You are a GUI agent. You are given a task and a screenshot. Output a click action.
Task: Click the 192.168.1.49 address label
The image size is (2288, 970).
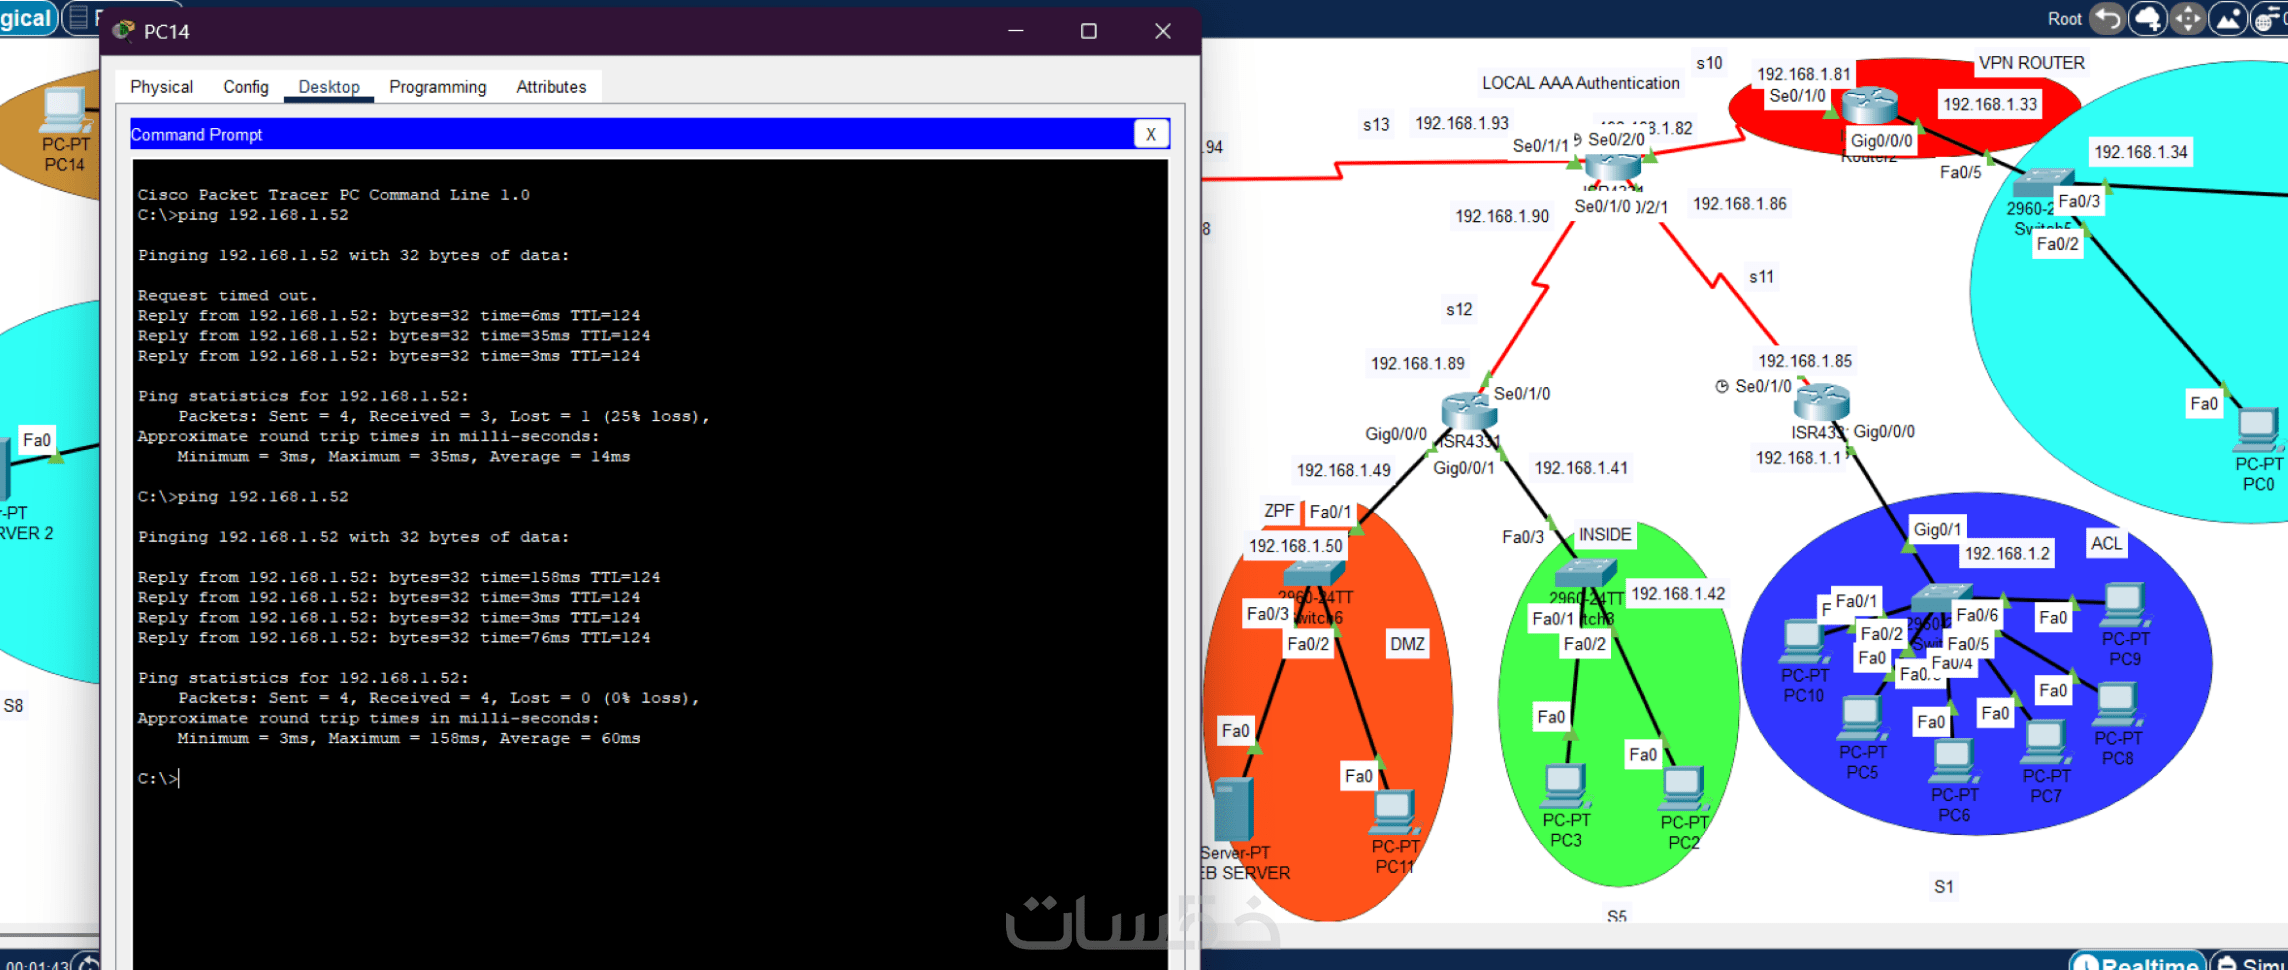(1343, 470)
